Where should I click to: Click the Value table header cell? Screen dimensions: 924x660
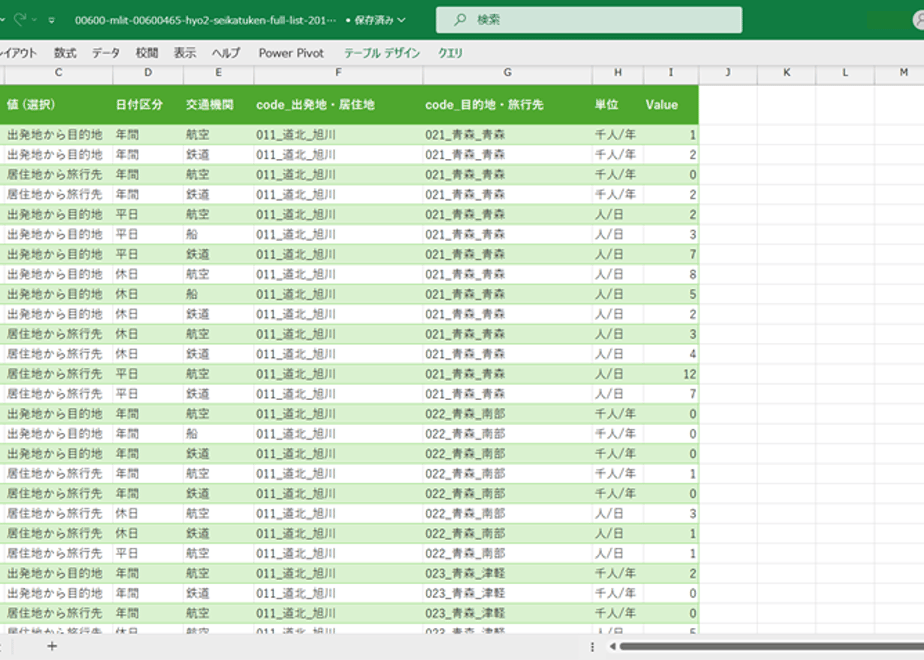pos(671,105)
